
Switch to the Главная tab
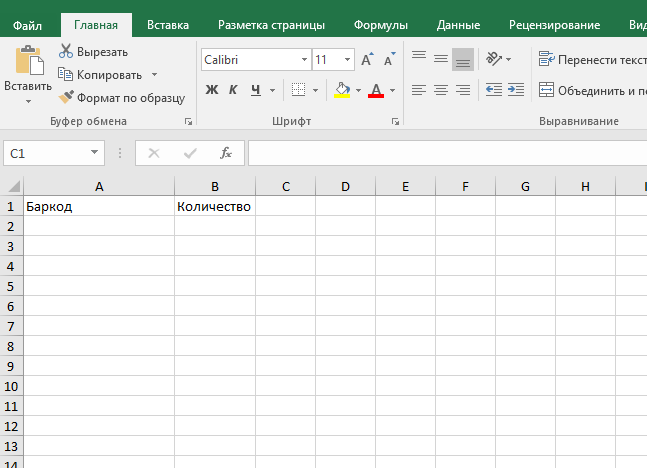96,25
